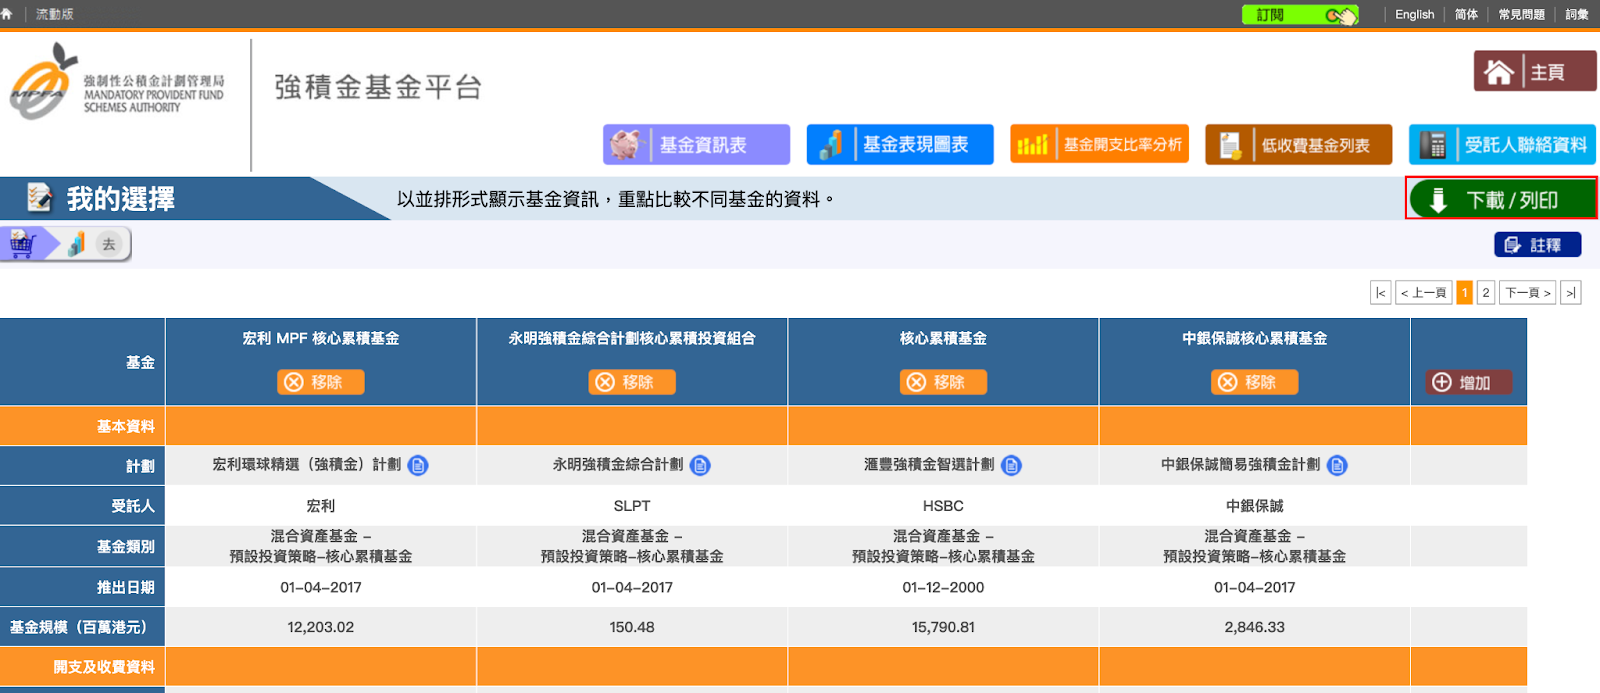Image resolution: width=1600 pixels, height=693 pixels.
Task: Open 基金開支比率分析 expense ratio analysis
Action: tap(1100, 144)
